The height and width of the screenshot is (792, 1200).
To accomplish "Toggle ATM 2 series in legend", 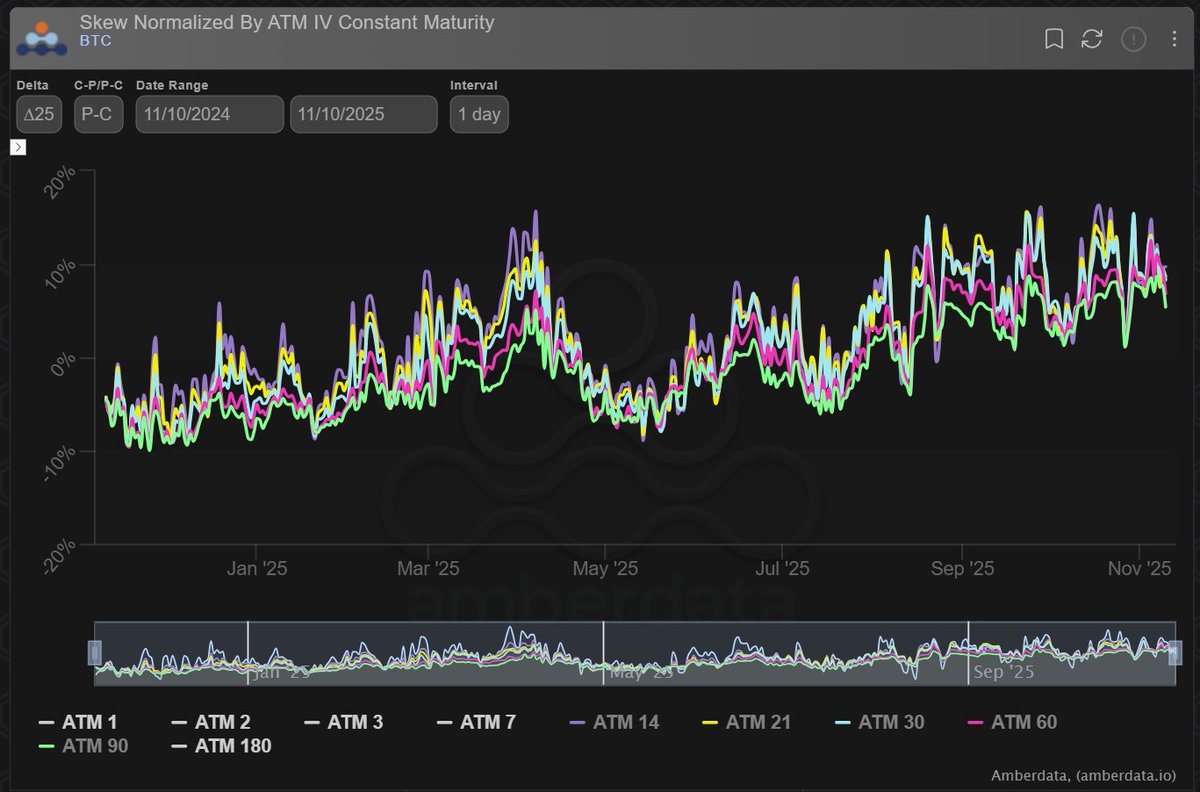I will coord(210,721).
